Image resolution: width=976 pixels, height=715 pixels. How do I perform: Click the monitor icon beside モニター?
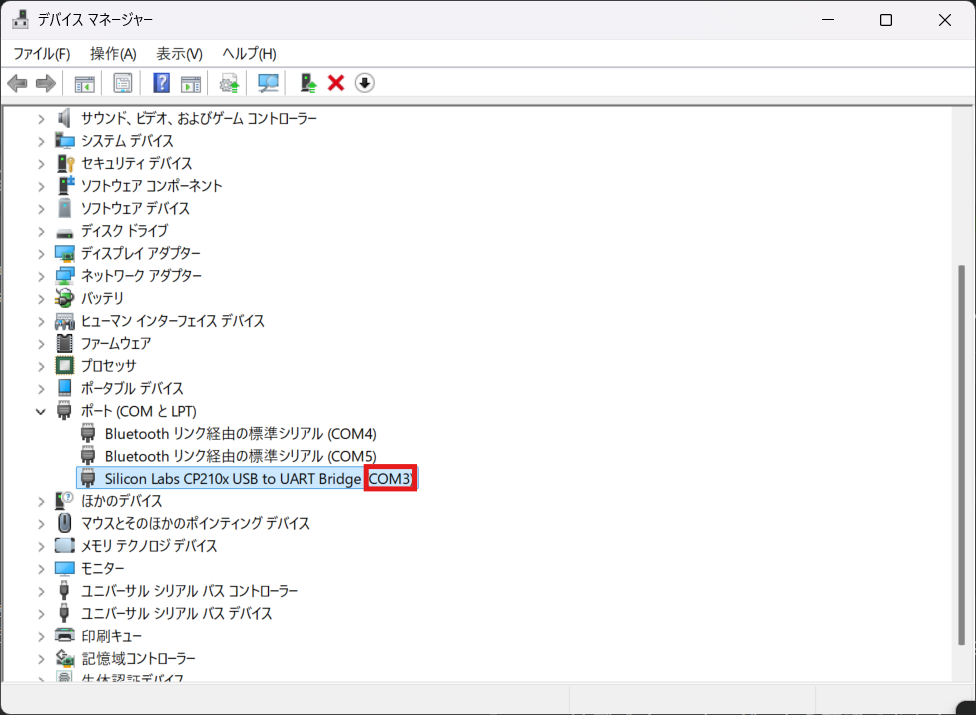click(x=65, y=568)
